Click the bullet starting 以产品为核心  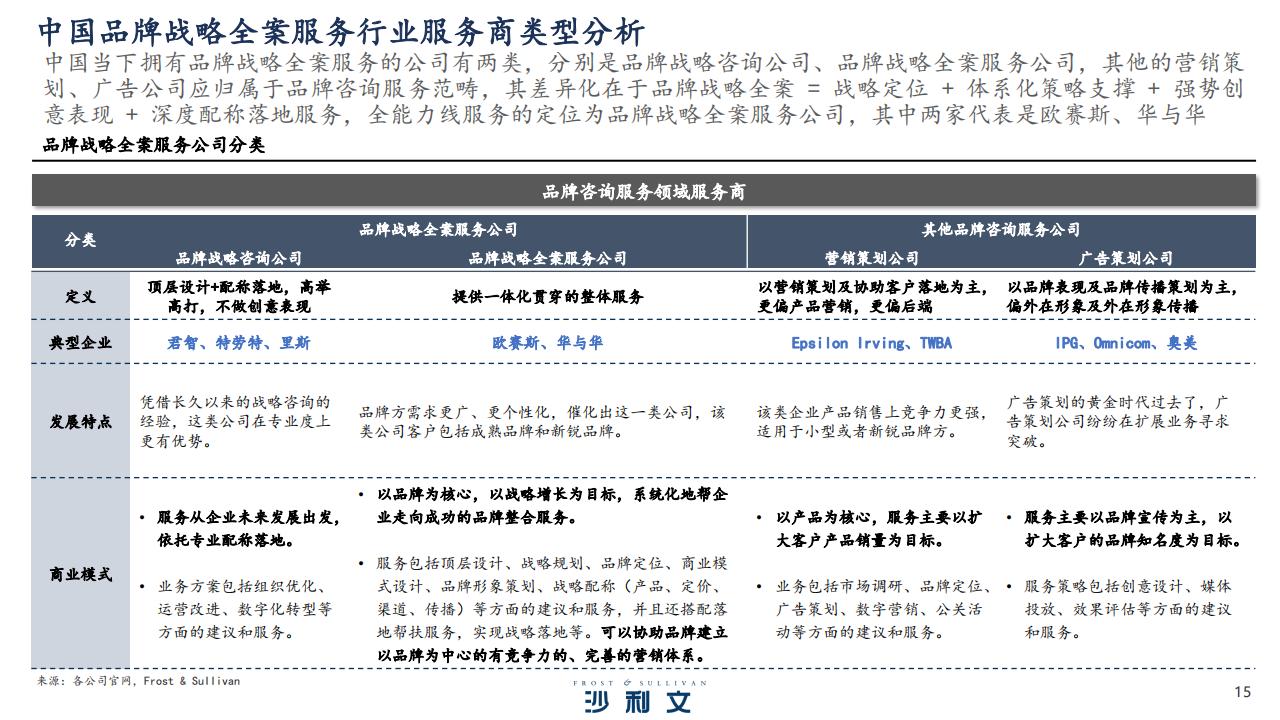pyautogui.click(x=869, y=529)
